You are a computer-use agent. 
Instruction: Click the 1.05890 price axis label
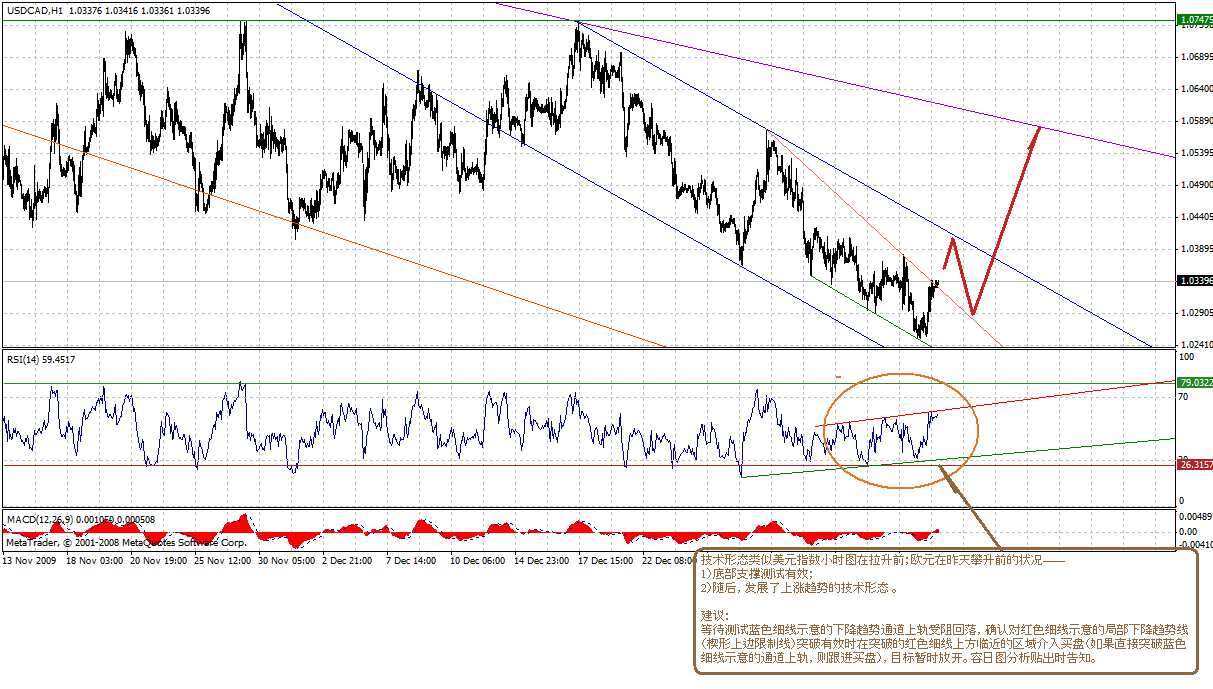pyautogui.click(x=1196, y=121)
